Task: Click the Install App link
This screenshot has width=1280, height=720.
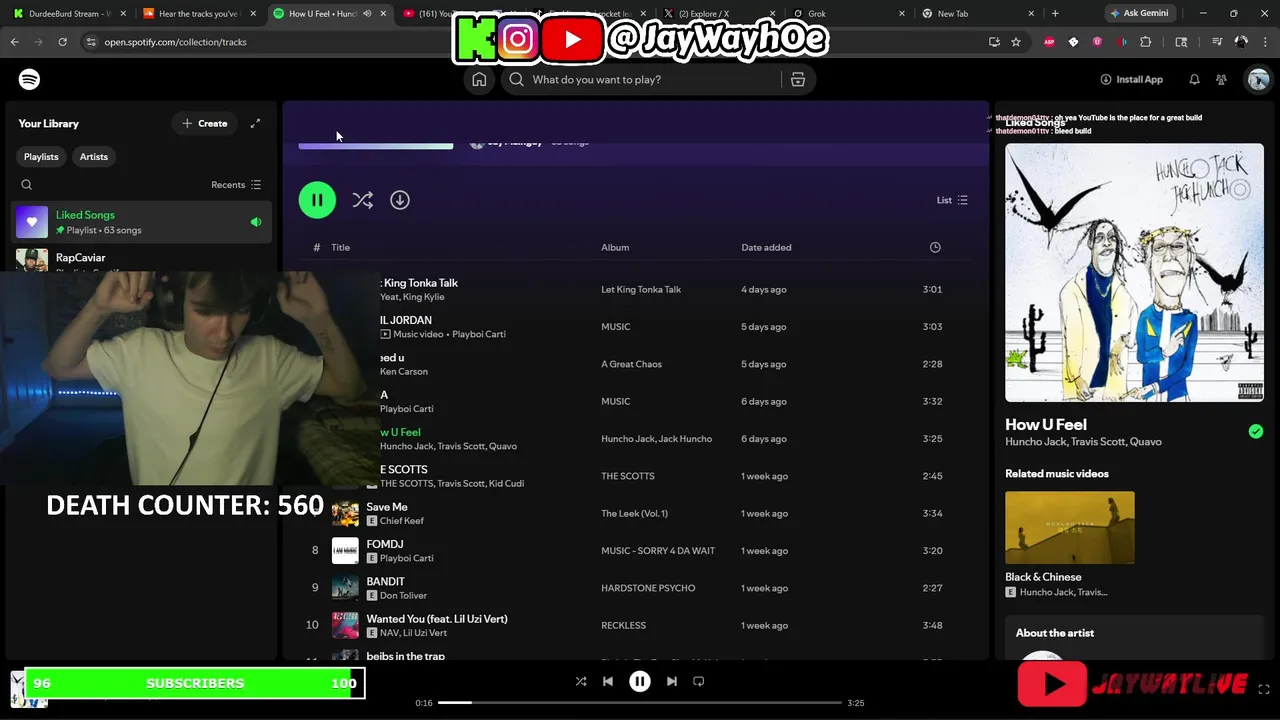Action: tap(1131, 79)
